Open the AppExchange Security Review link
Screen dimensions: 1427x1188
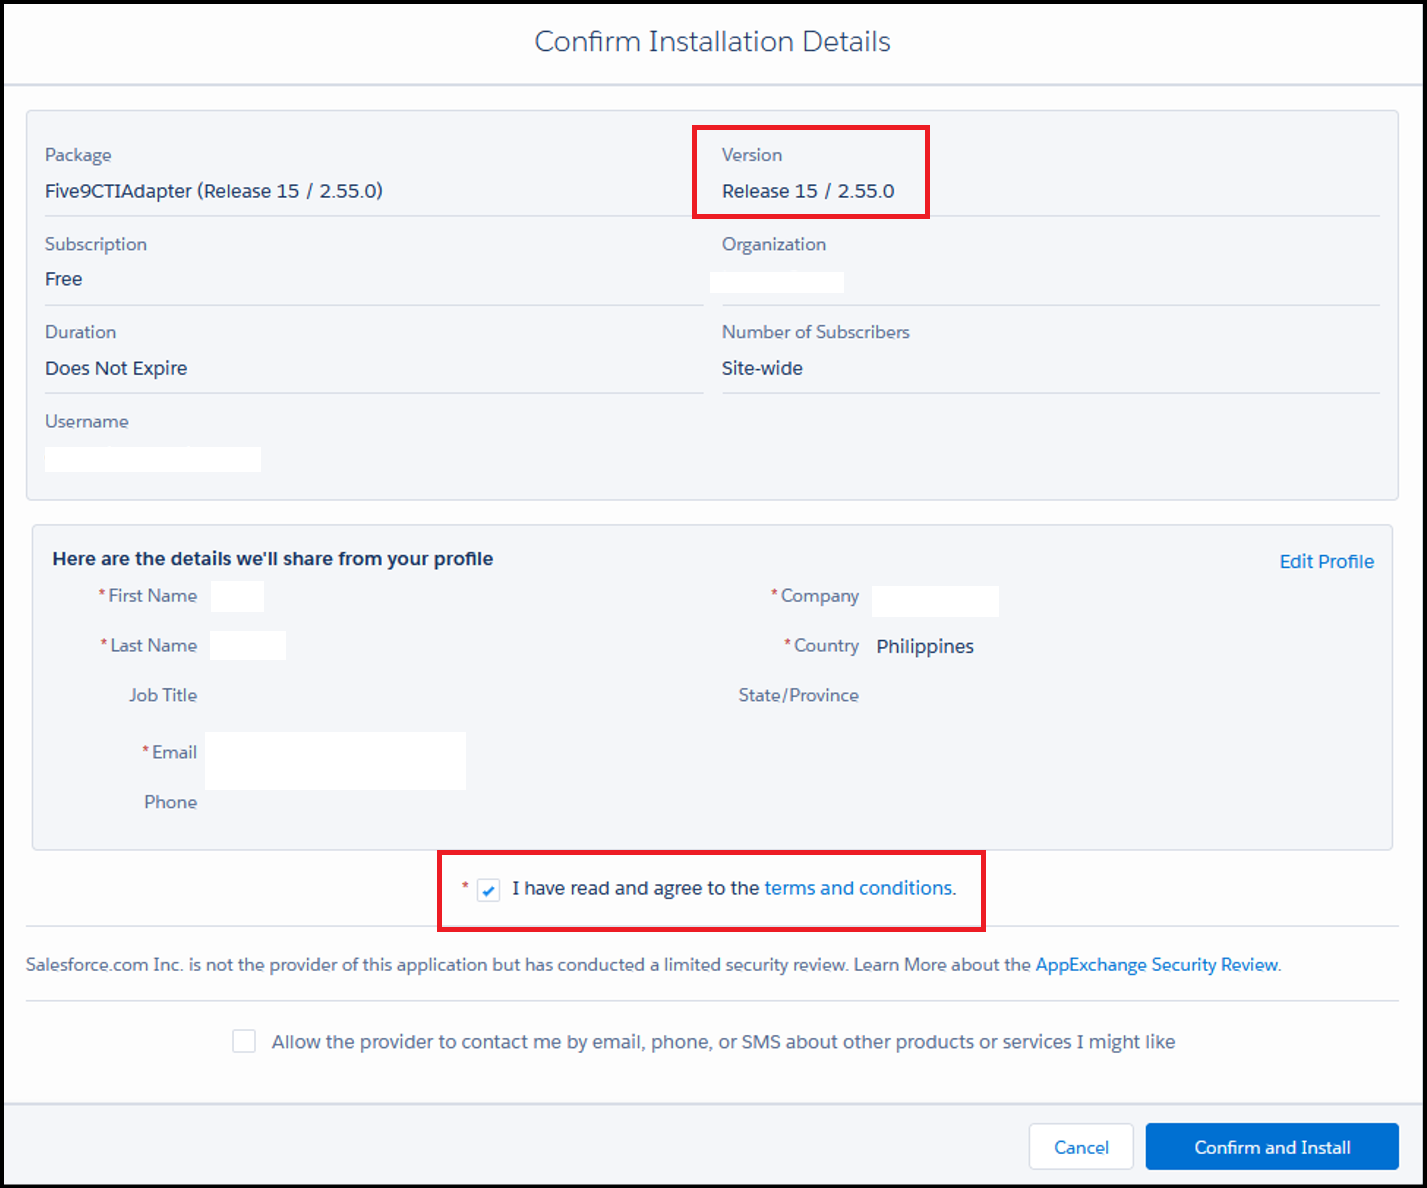coord(1157,965)
